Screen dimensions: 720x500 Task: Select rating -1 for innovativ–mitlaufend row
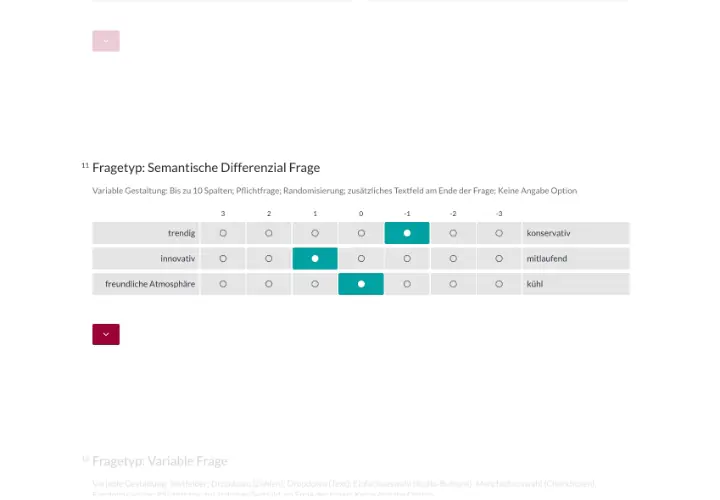pyautogui.click(x=407, y=259)
